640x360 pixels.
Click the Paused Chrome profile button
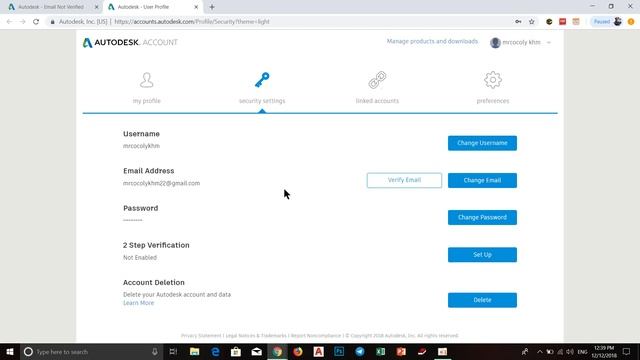(607, 22)
